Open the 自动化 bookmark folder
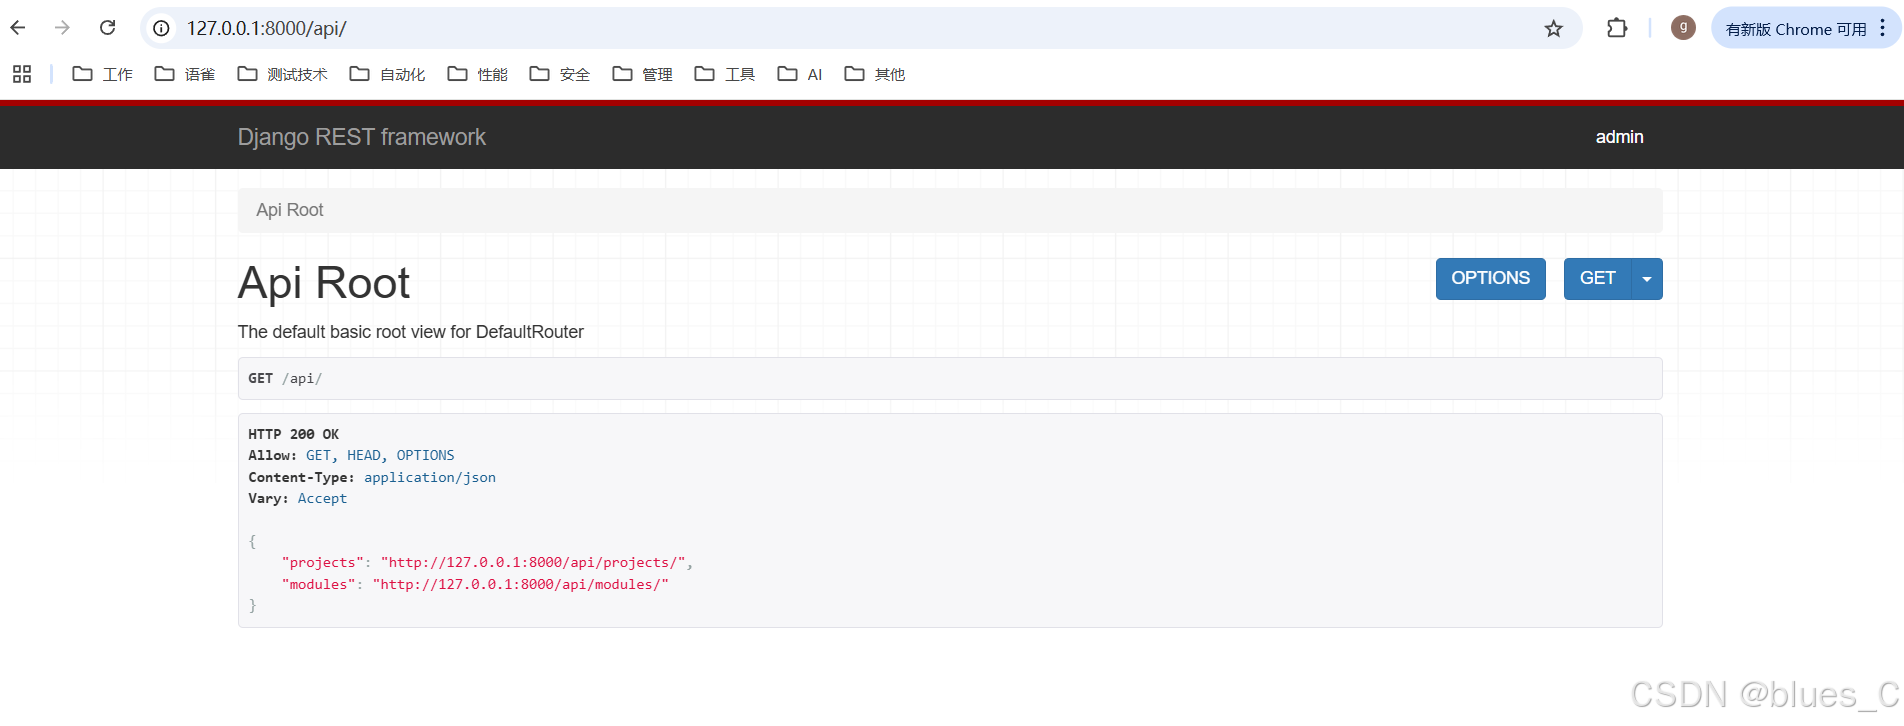The width and height of the screenshot is (1904, 726). [388, 74]
